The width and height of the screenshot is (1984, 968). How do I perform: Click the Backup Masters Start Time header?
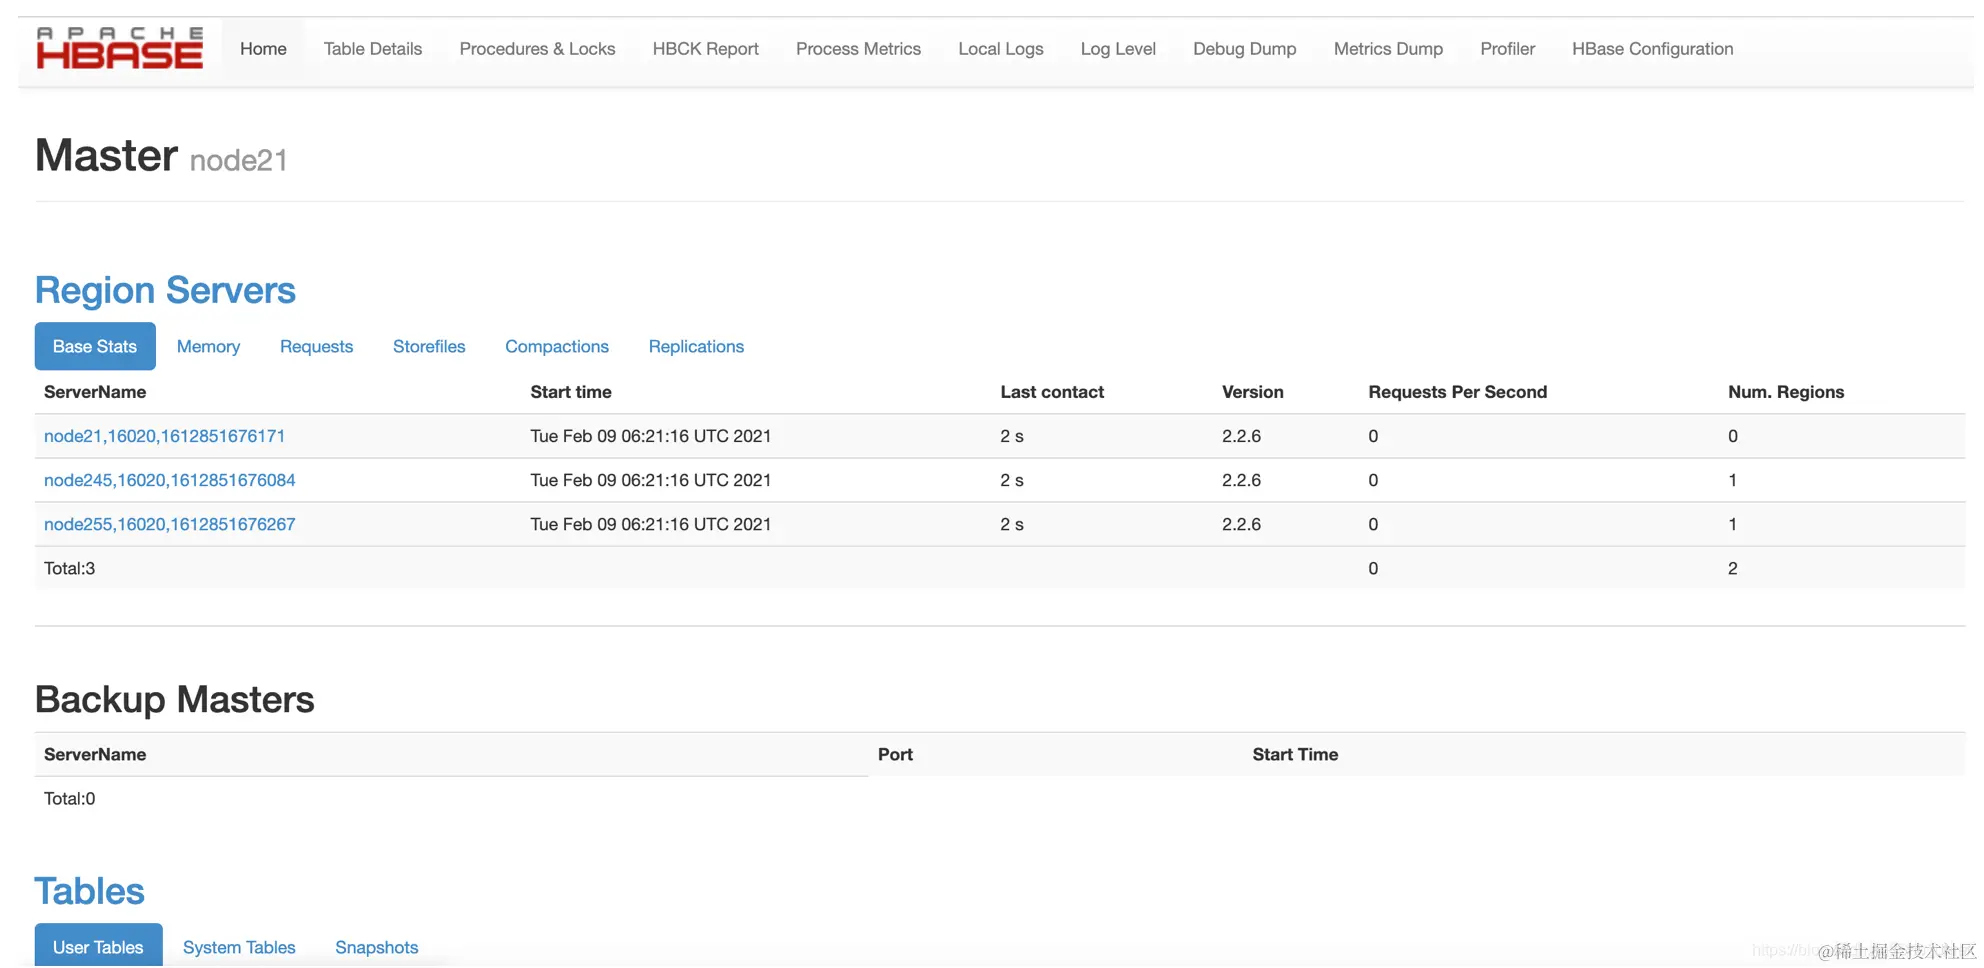click(1295, 754)
